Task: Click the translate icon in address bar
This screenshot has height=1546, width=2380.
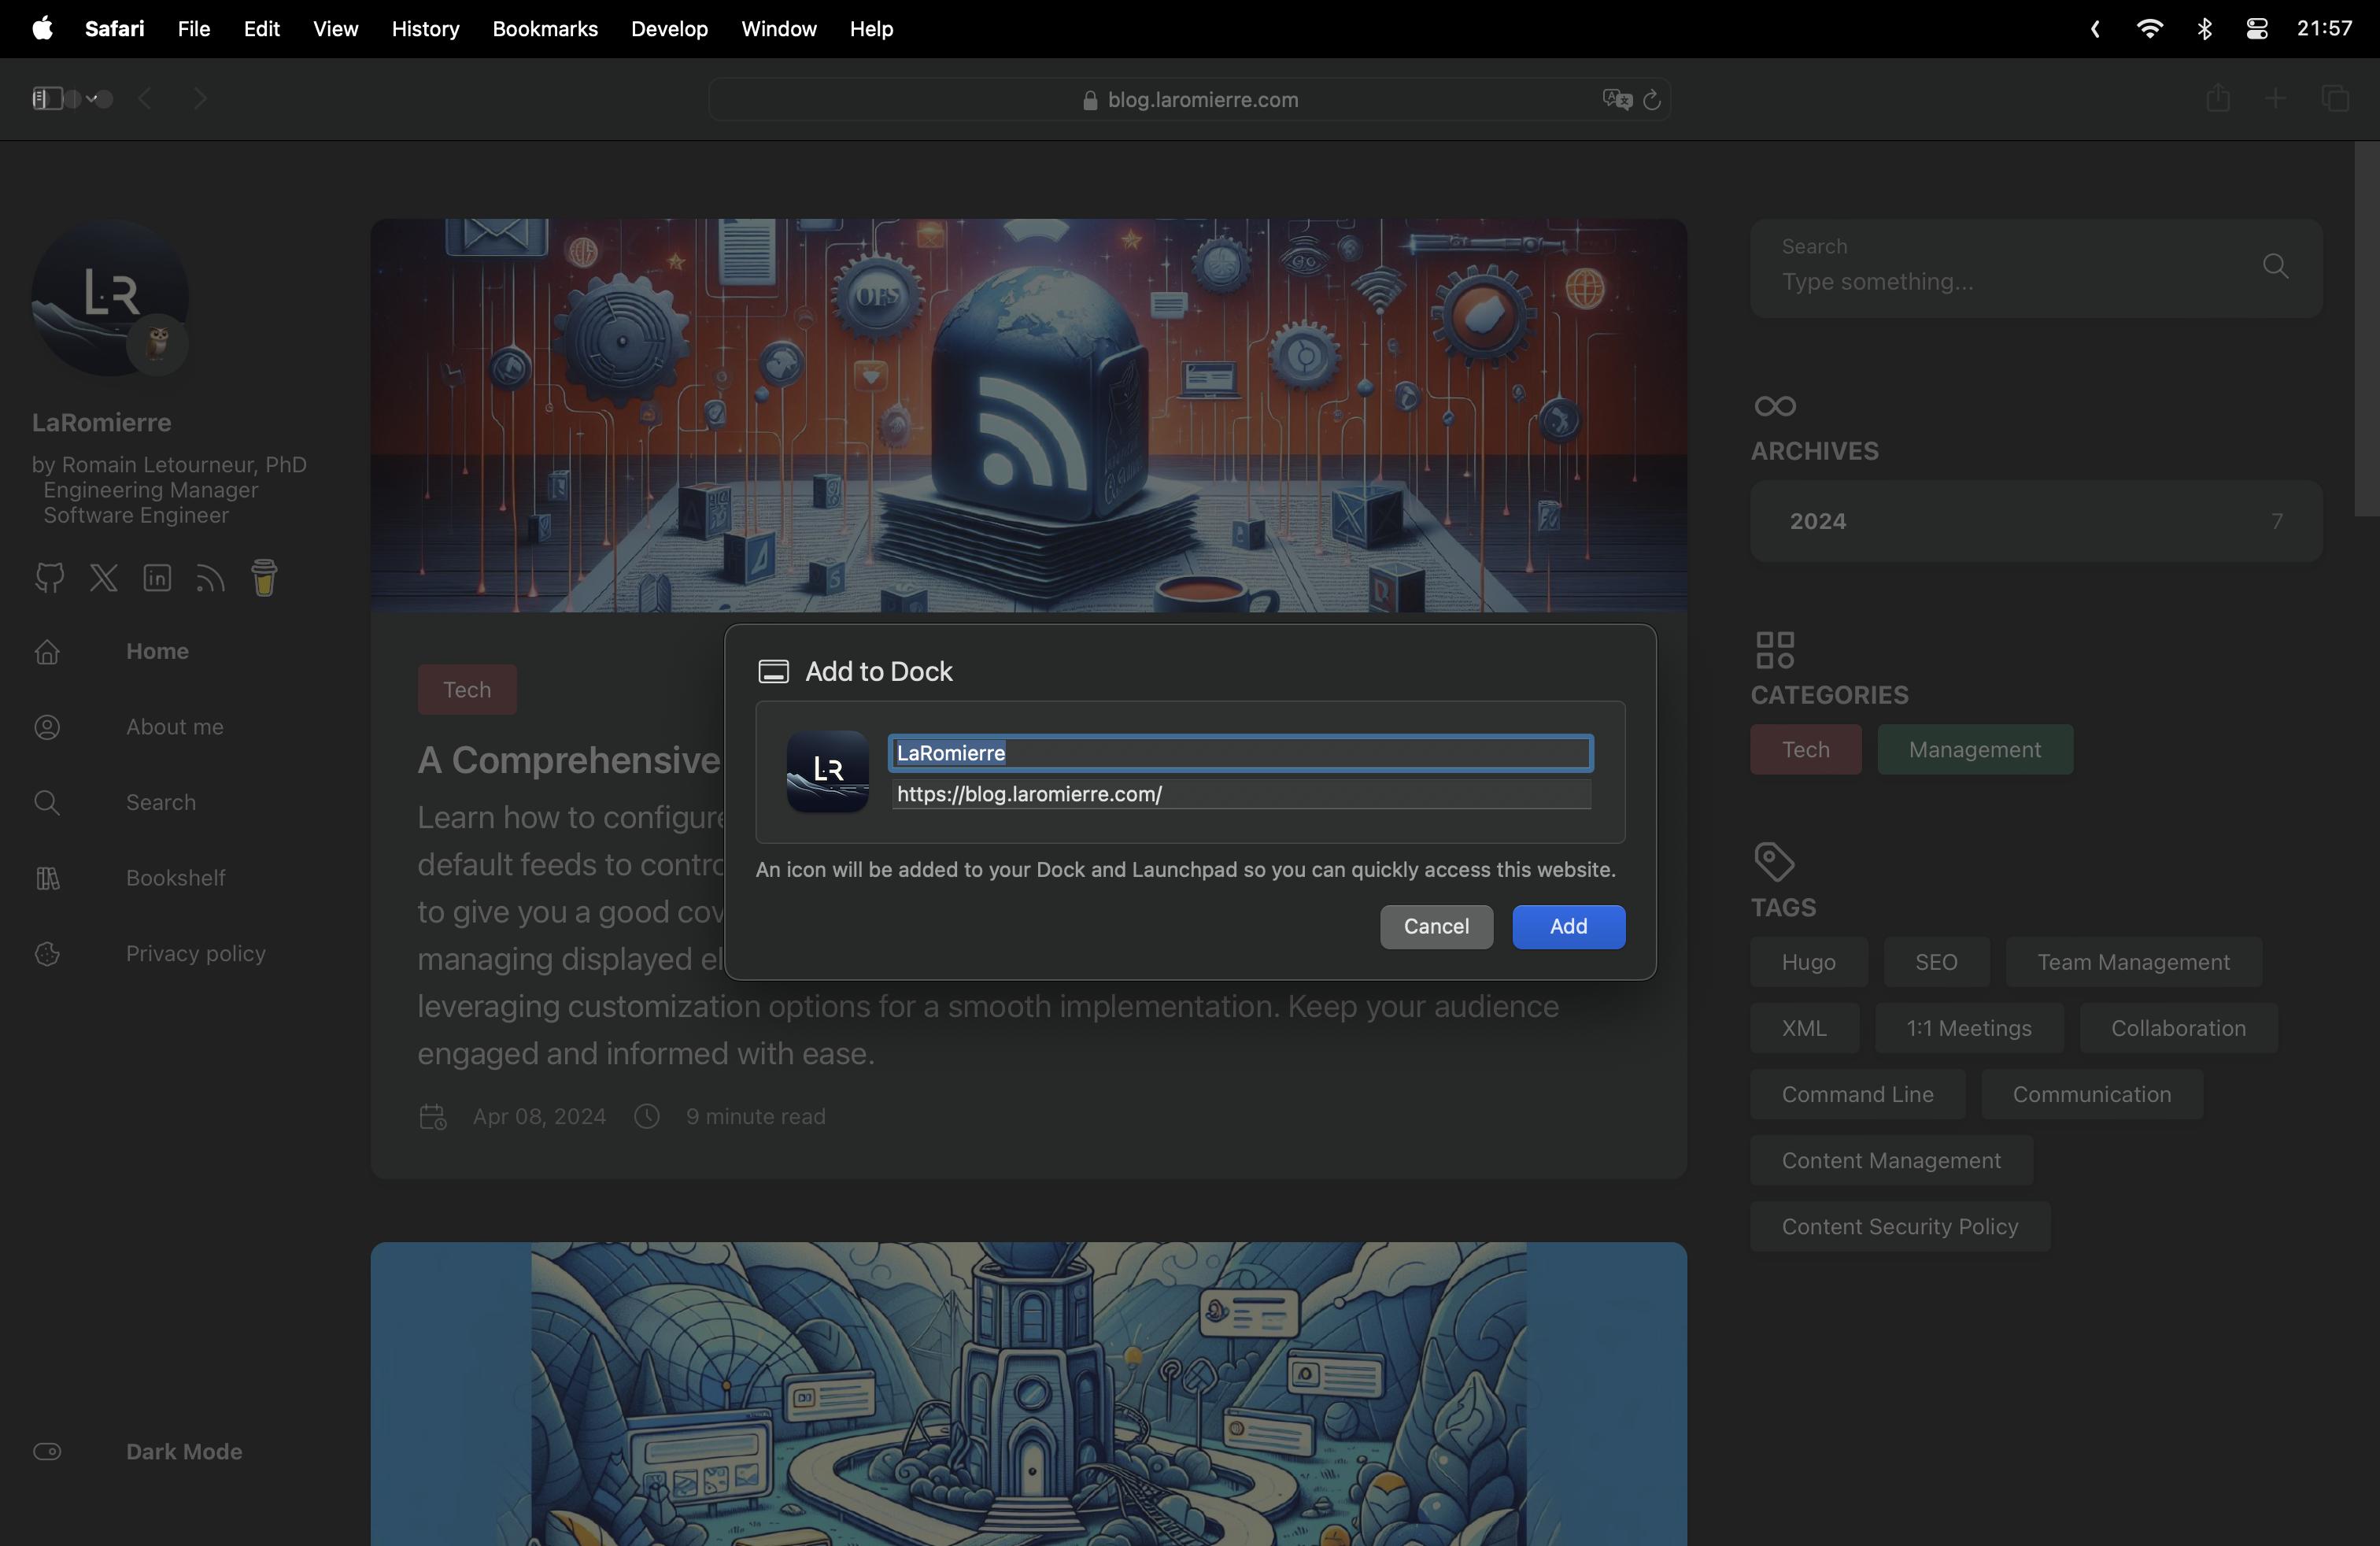Action: click(x=1617, y=99)
